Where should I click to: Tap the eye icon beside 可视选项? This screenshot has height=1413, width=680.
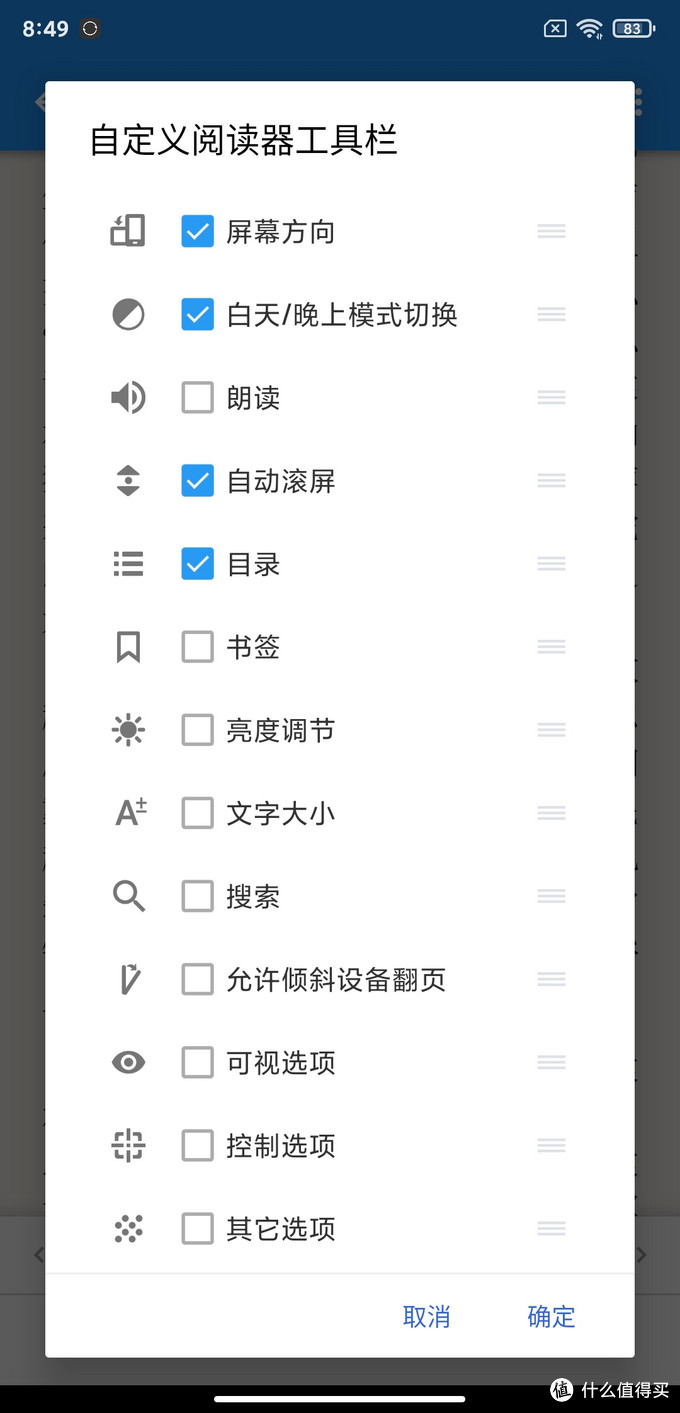point(128,1062)
